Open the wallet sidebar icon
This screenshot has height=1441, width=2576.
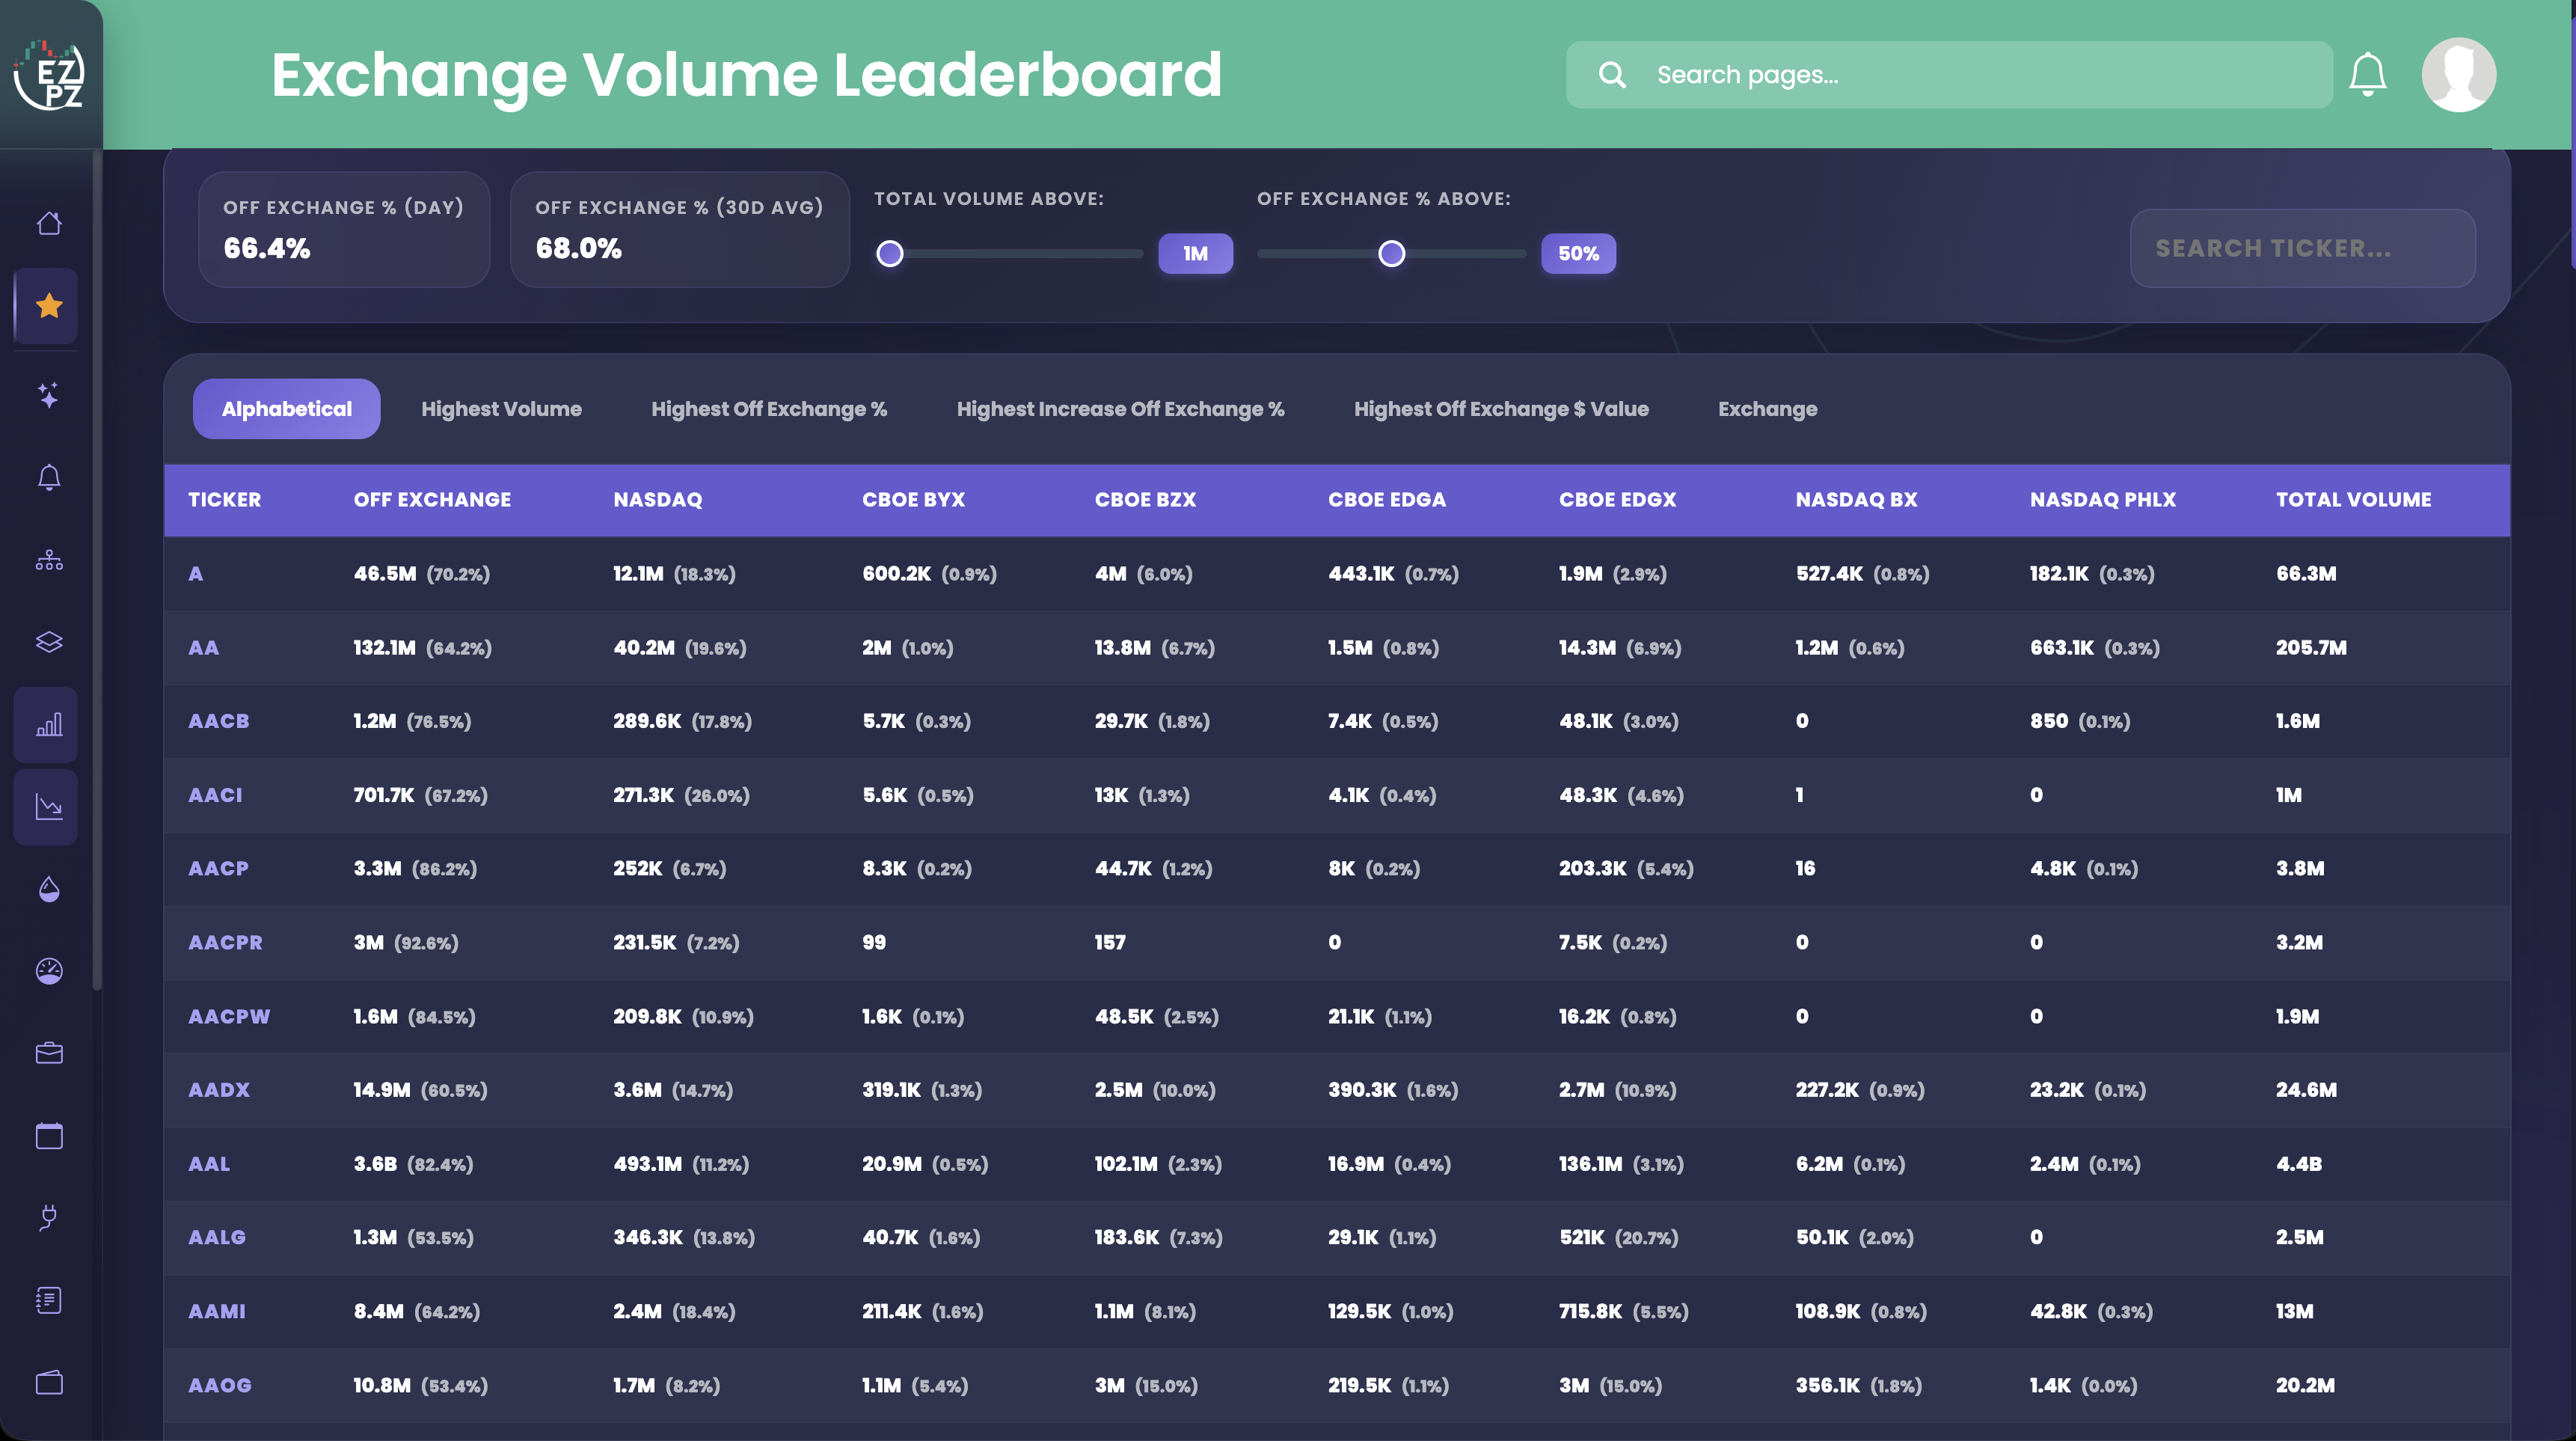(x=49, y=1383)
